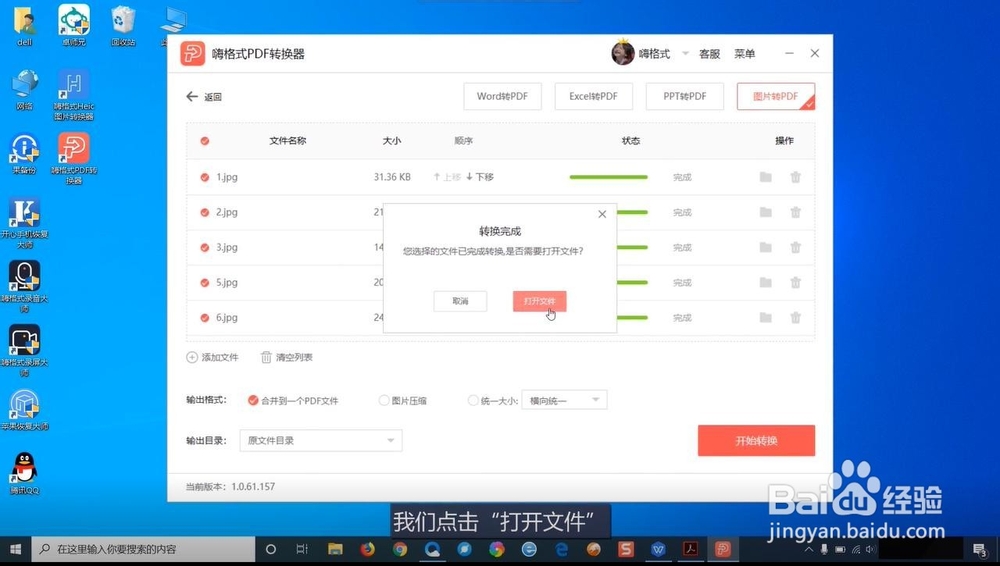This screenshot has height=566, width=1000.
Task: Select 苹果恢复大师 desktop icon
Action: coord(24,410)
